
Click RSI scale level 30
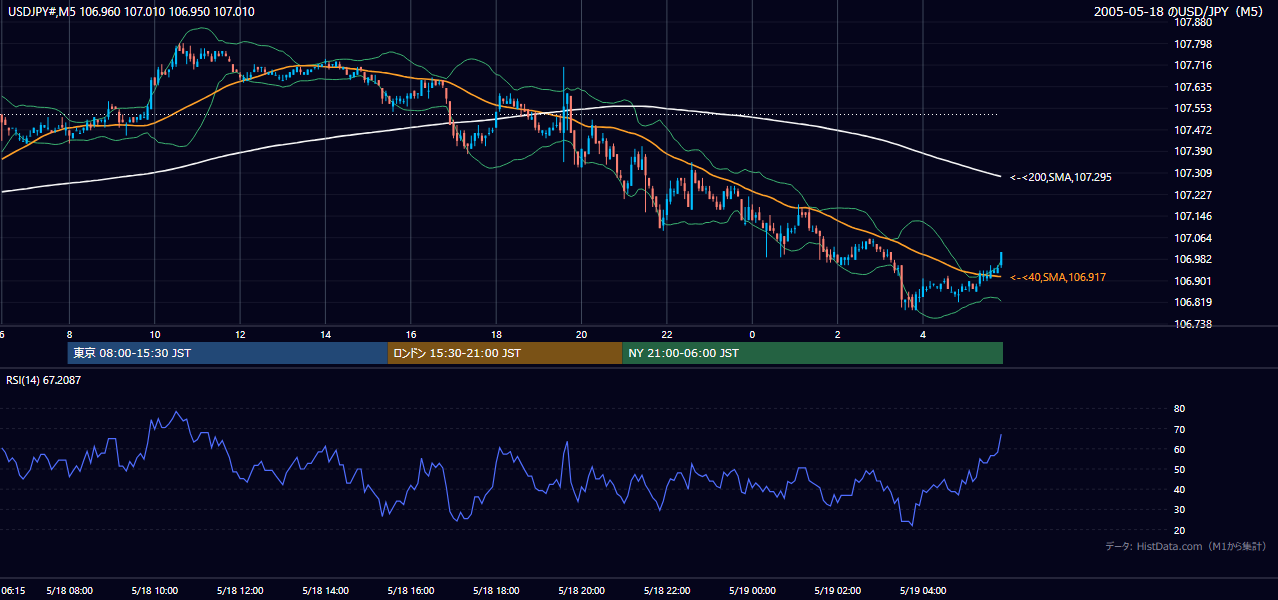point(1179,509)
